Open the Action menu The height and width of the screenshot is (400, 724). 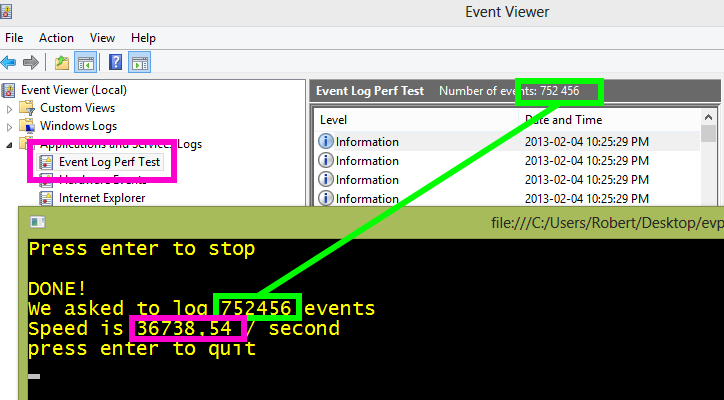[x=56, y=38]
